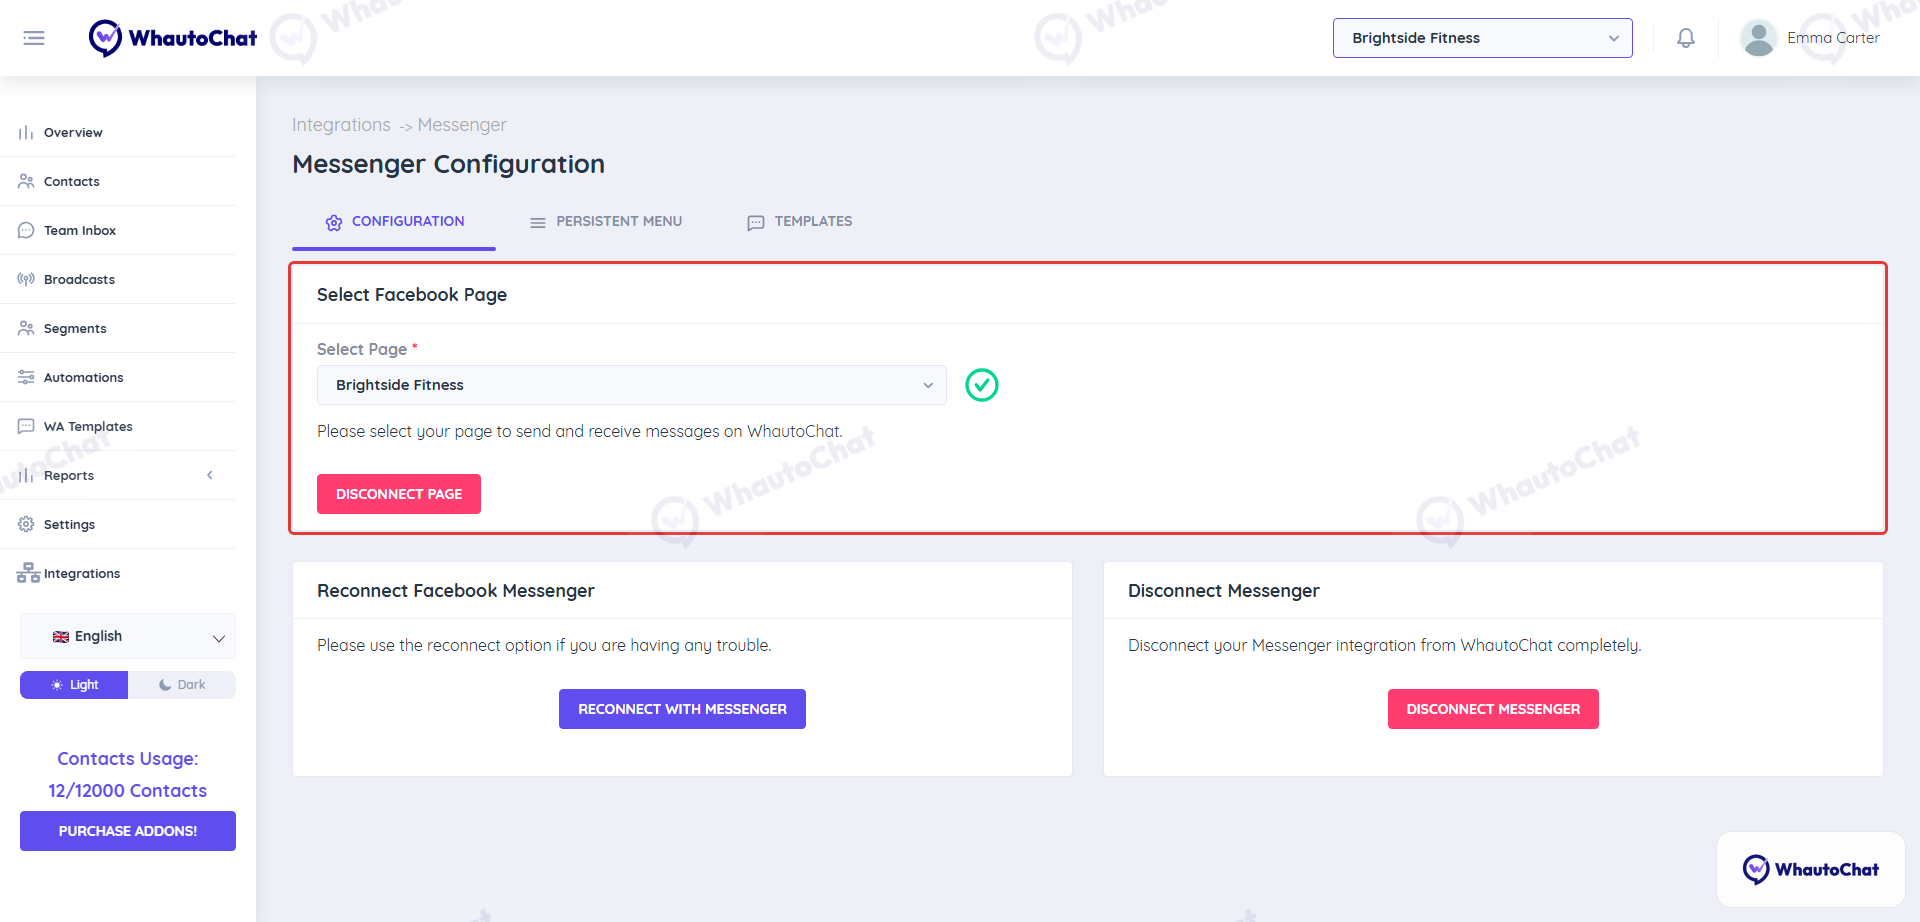Switch to Dark theme
This screenshot has width=1920, height=922.
[182, 685]
